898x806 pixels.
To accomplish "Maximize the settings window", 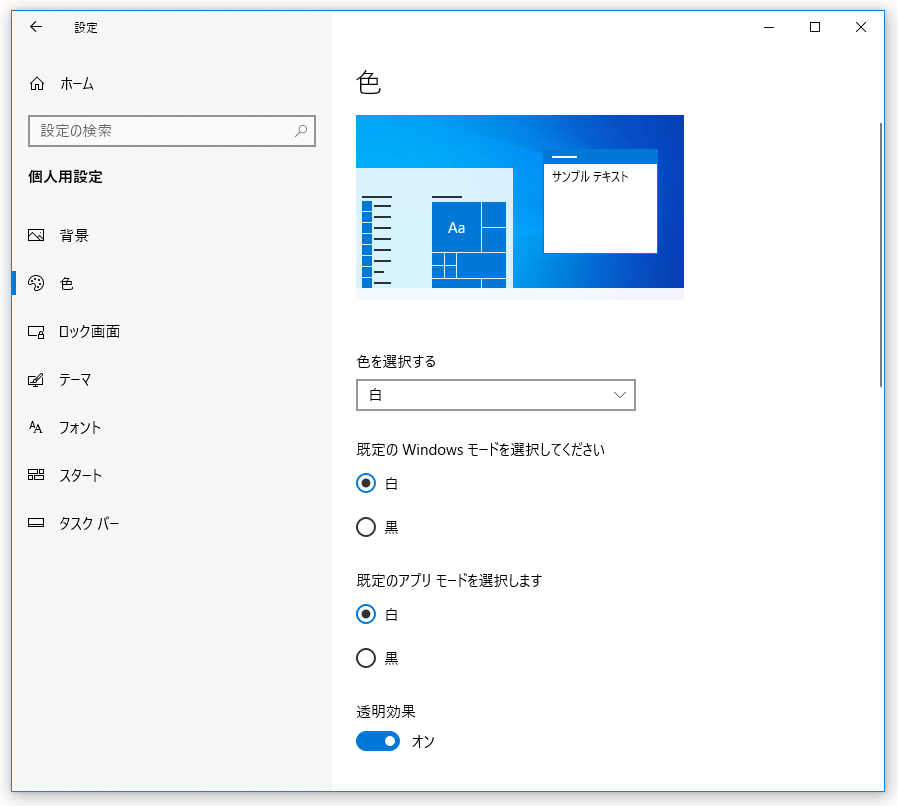I will pyautogui.click(x=815, y=27).
